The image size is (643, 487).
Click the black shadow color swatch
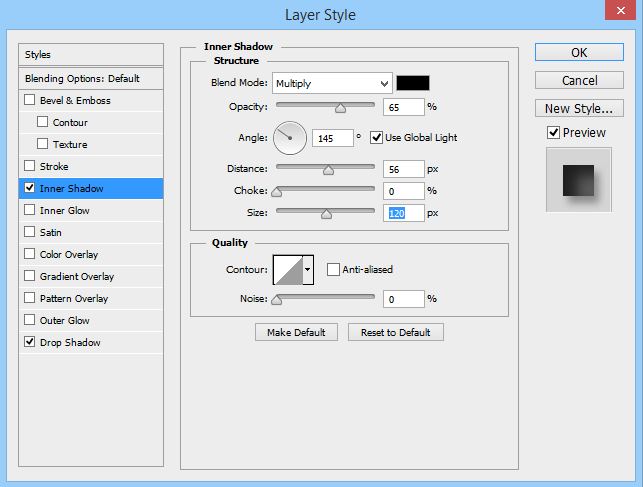413,83
